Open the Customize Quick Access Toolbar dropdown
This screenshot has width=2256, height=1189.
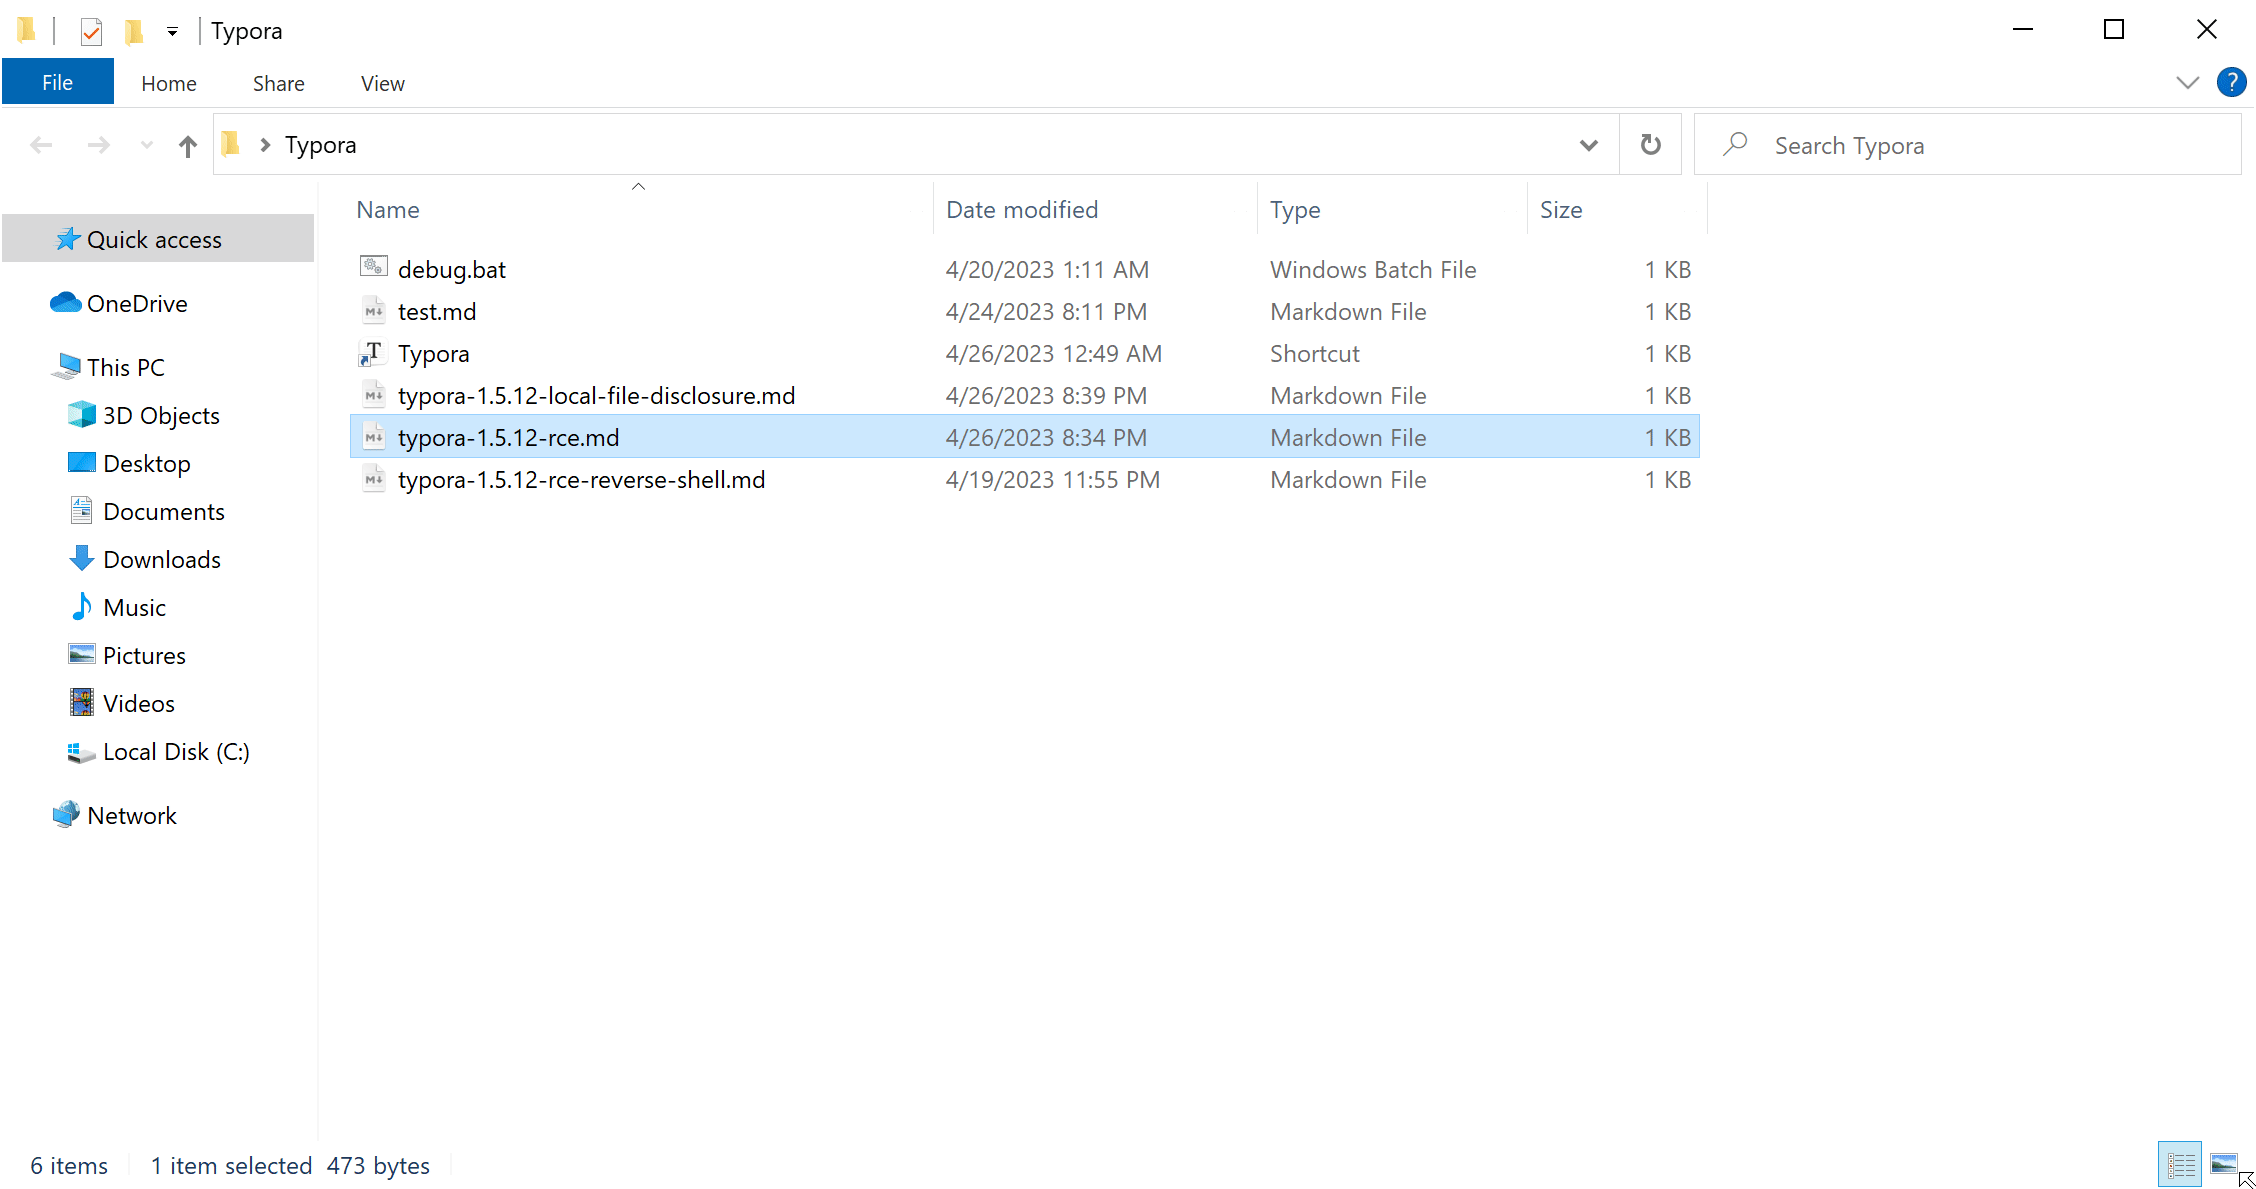[172, 32]
